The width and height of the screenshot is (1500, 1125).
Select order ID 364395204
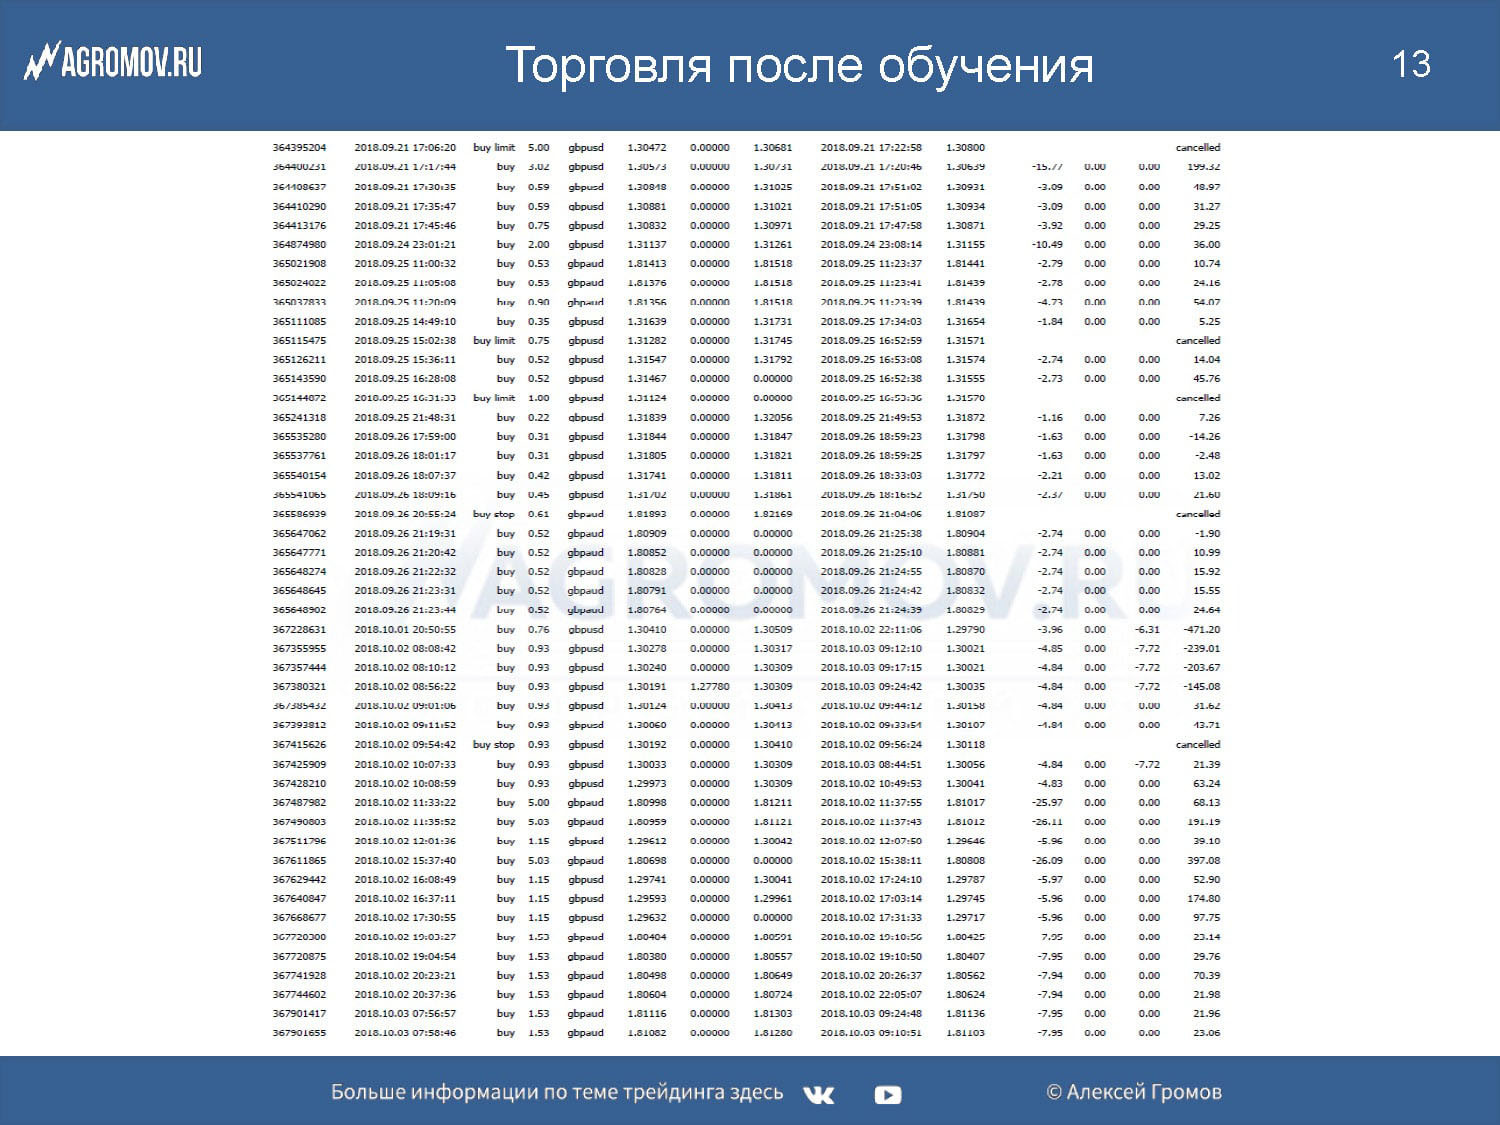coord(299,147)
